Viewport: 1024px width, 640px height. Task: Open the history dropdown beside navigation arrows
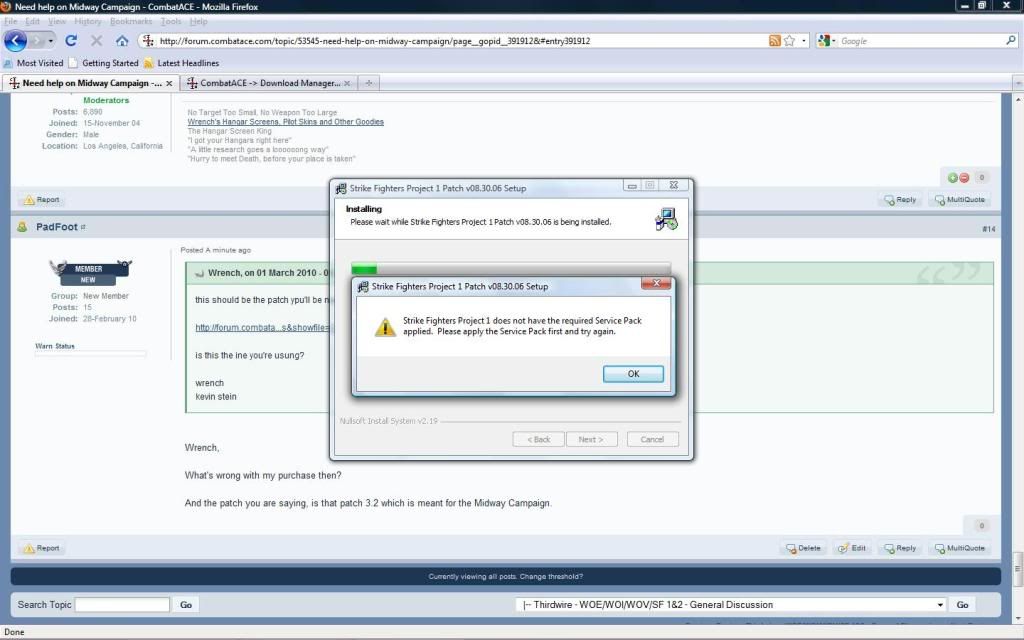point(50,40)
